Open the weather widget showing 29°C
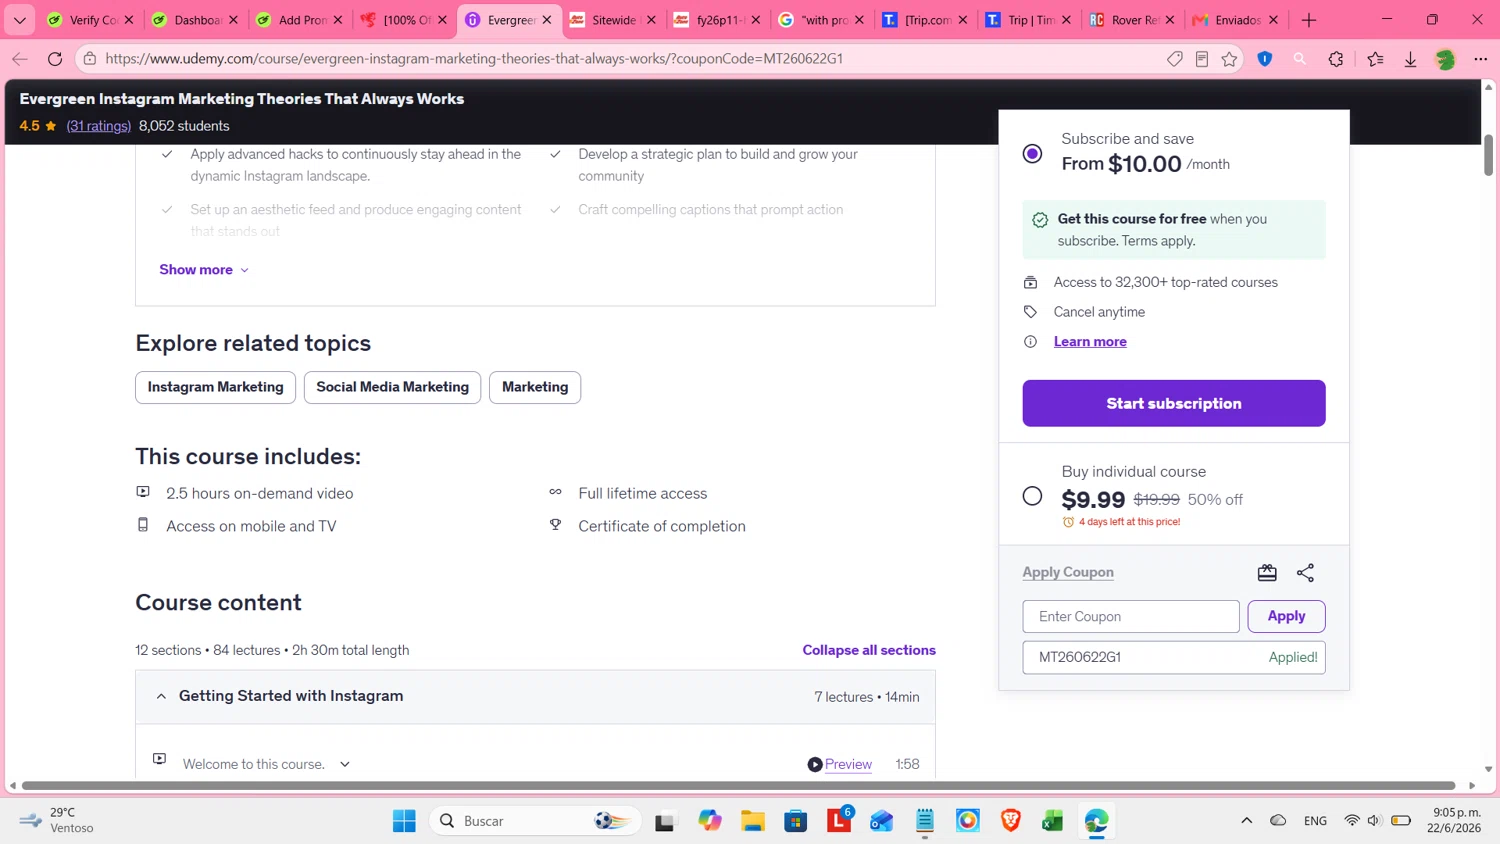1500x844 pixels. (x=58, y=820)
